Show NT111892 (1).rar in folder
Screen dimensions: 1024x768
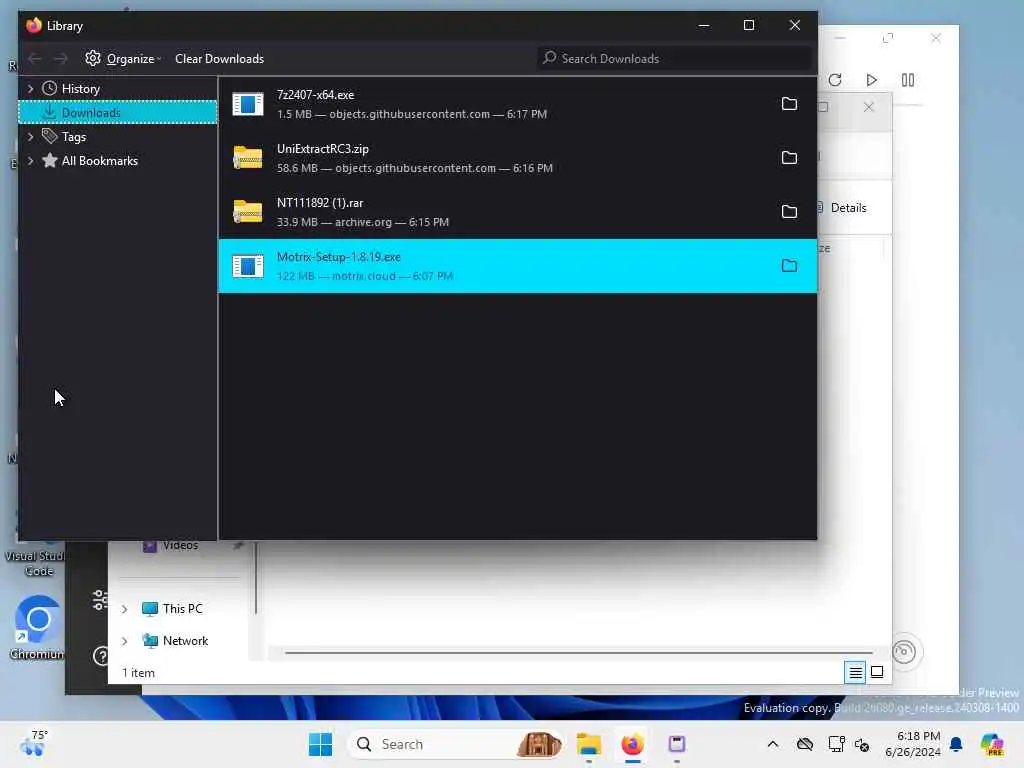pyautogui.click(x=789, y=212)
